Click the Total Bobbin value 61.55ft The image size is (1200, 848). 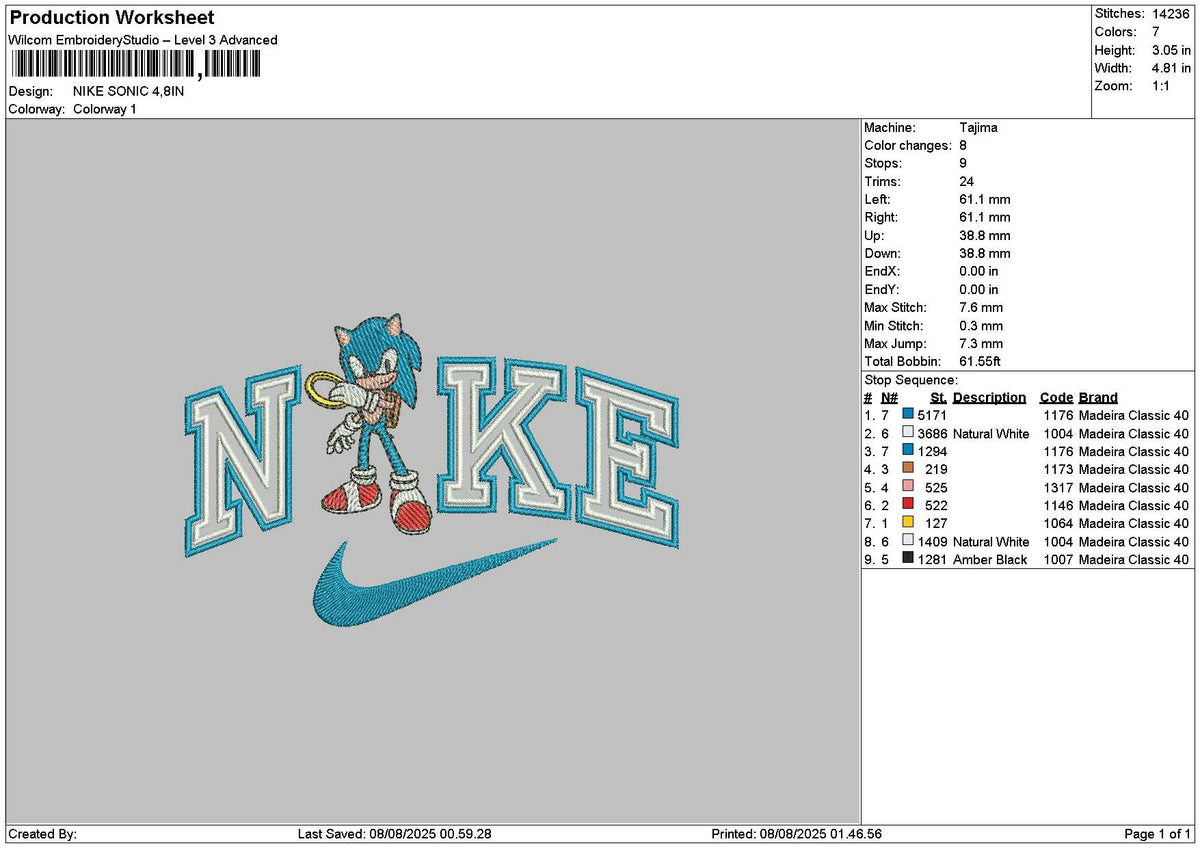tap(980, 361)
